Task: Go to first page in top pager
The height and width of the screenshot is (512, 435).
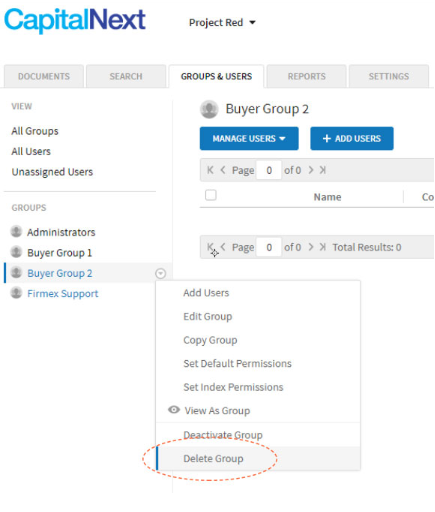Action: (x=210, y=170)
